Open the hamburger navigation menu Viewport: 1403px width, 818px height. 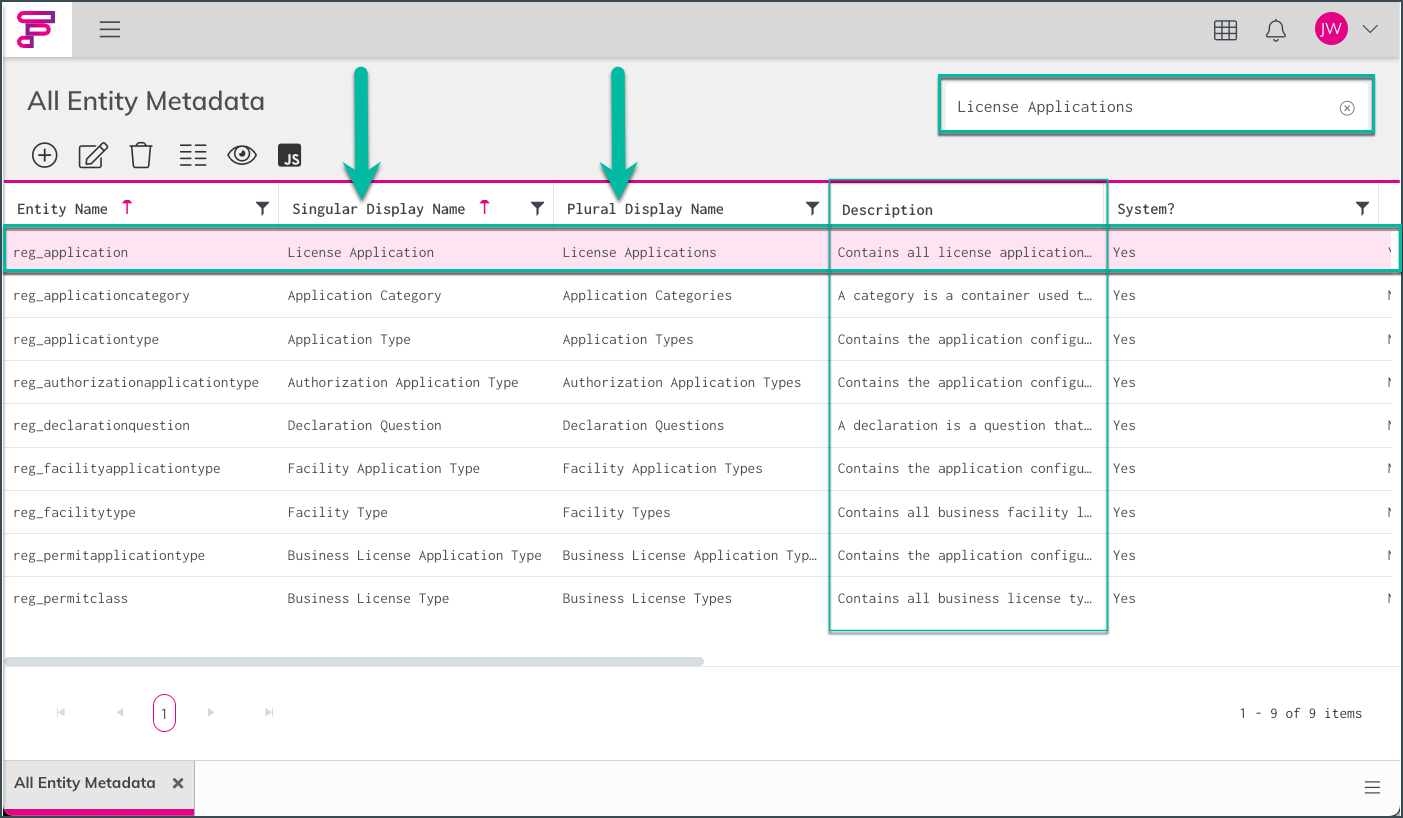pos(109,29)
